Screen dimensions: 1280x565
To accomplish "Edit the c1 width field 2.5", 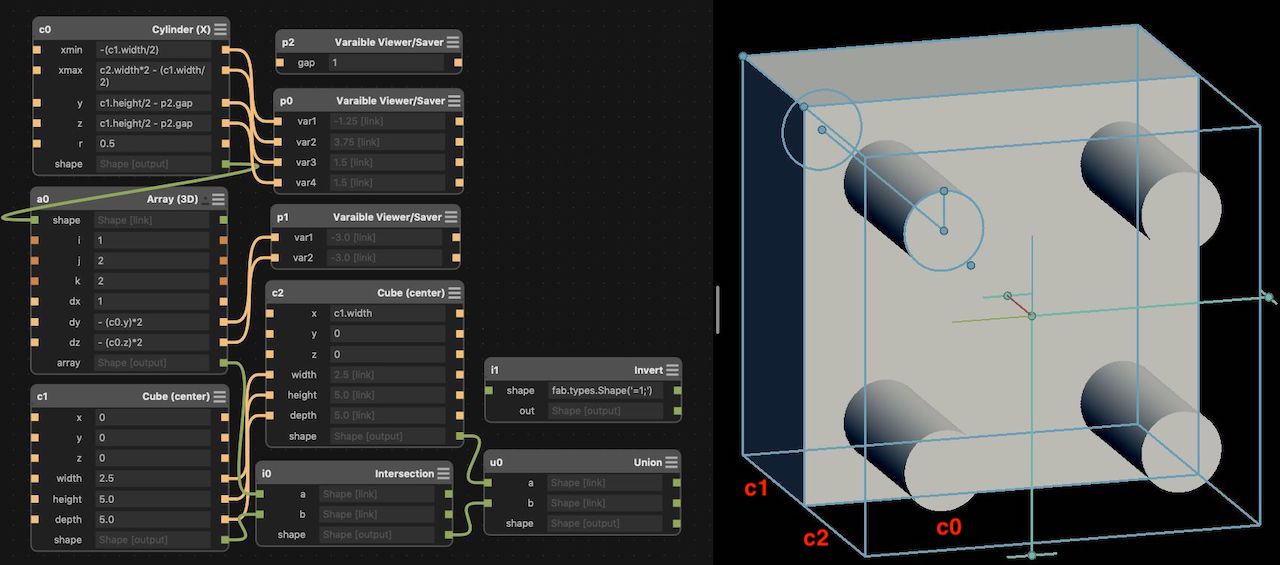I will click(153, 479).
